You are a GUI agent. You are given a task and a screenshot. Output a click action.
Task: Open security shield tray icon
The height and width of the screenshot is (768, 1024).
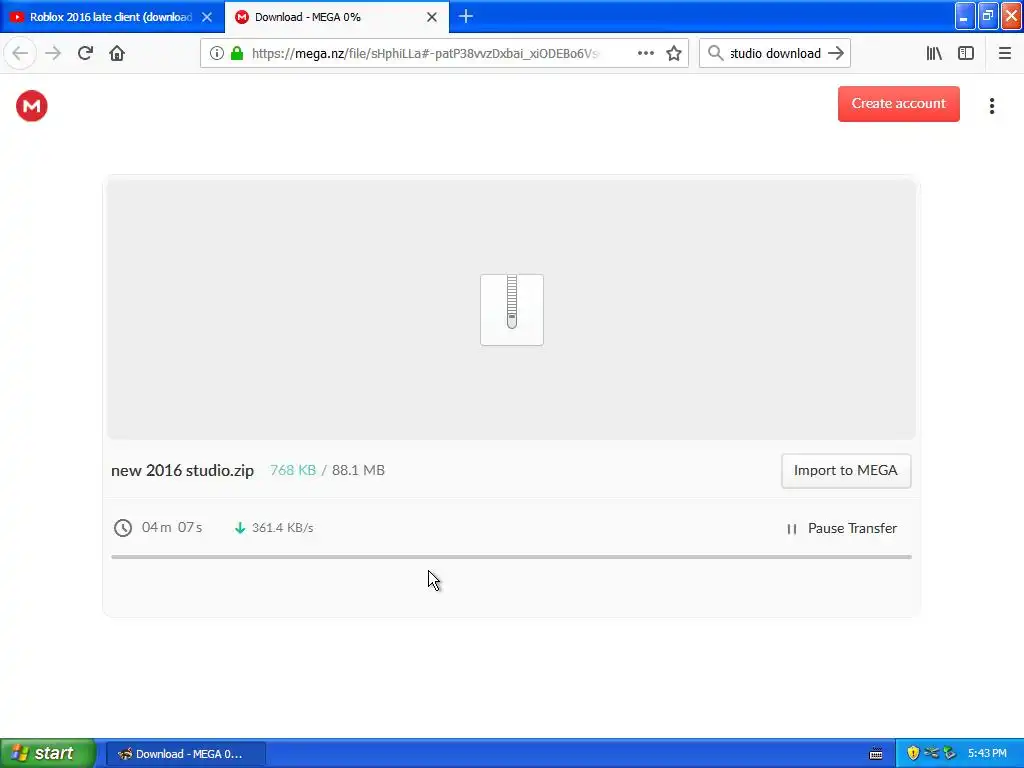(x=913, y=754)
